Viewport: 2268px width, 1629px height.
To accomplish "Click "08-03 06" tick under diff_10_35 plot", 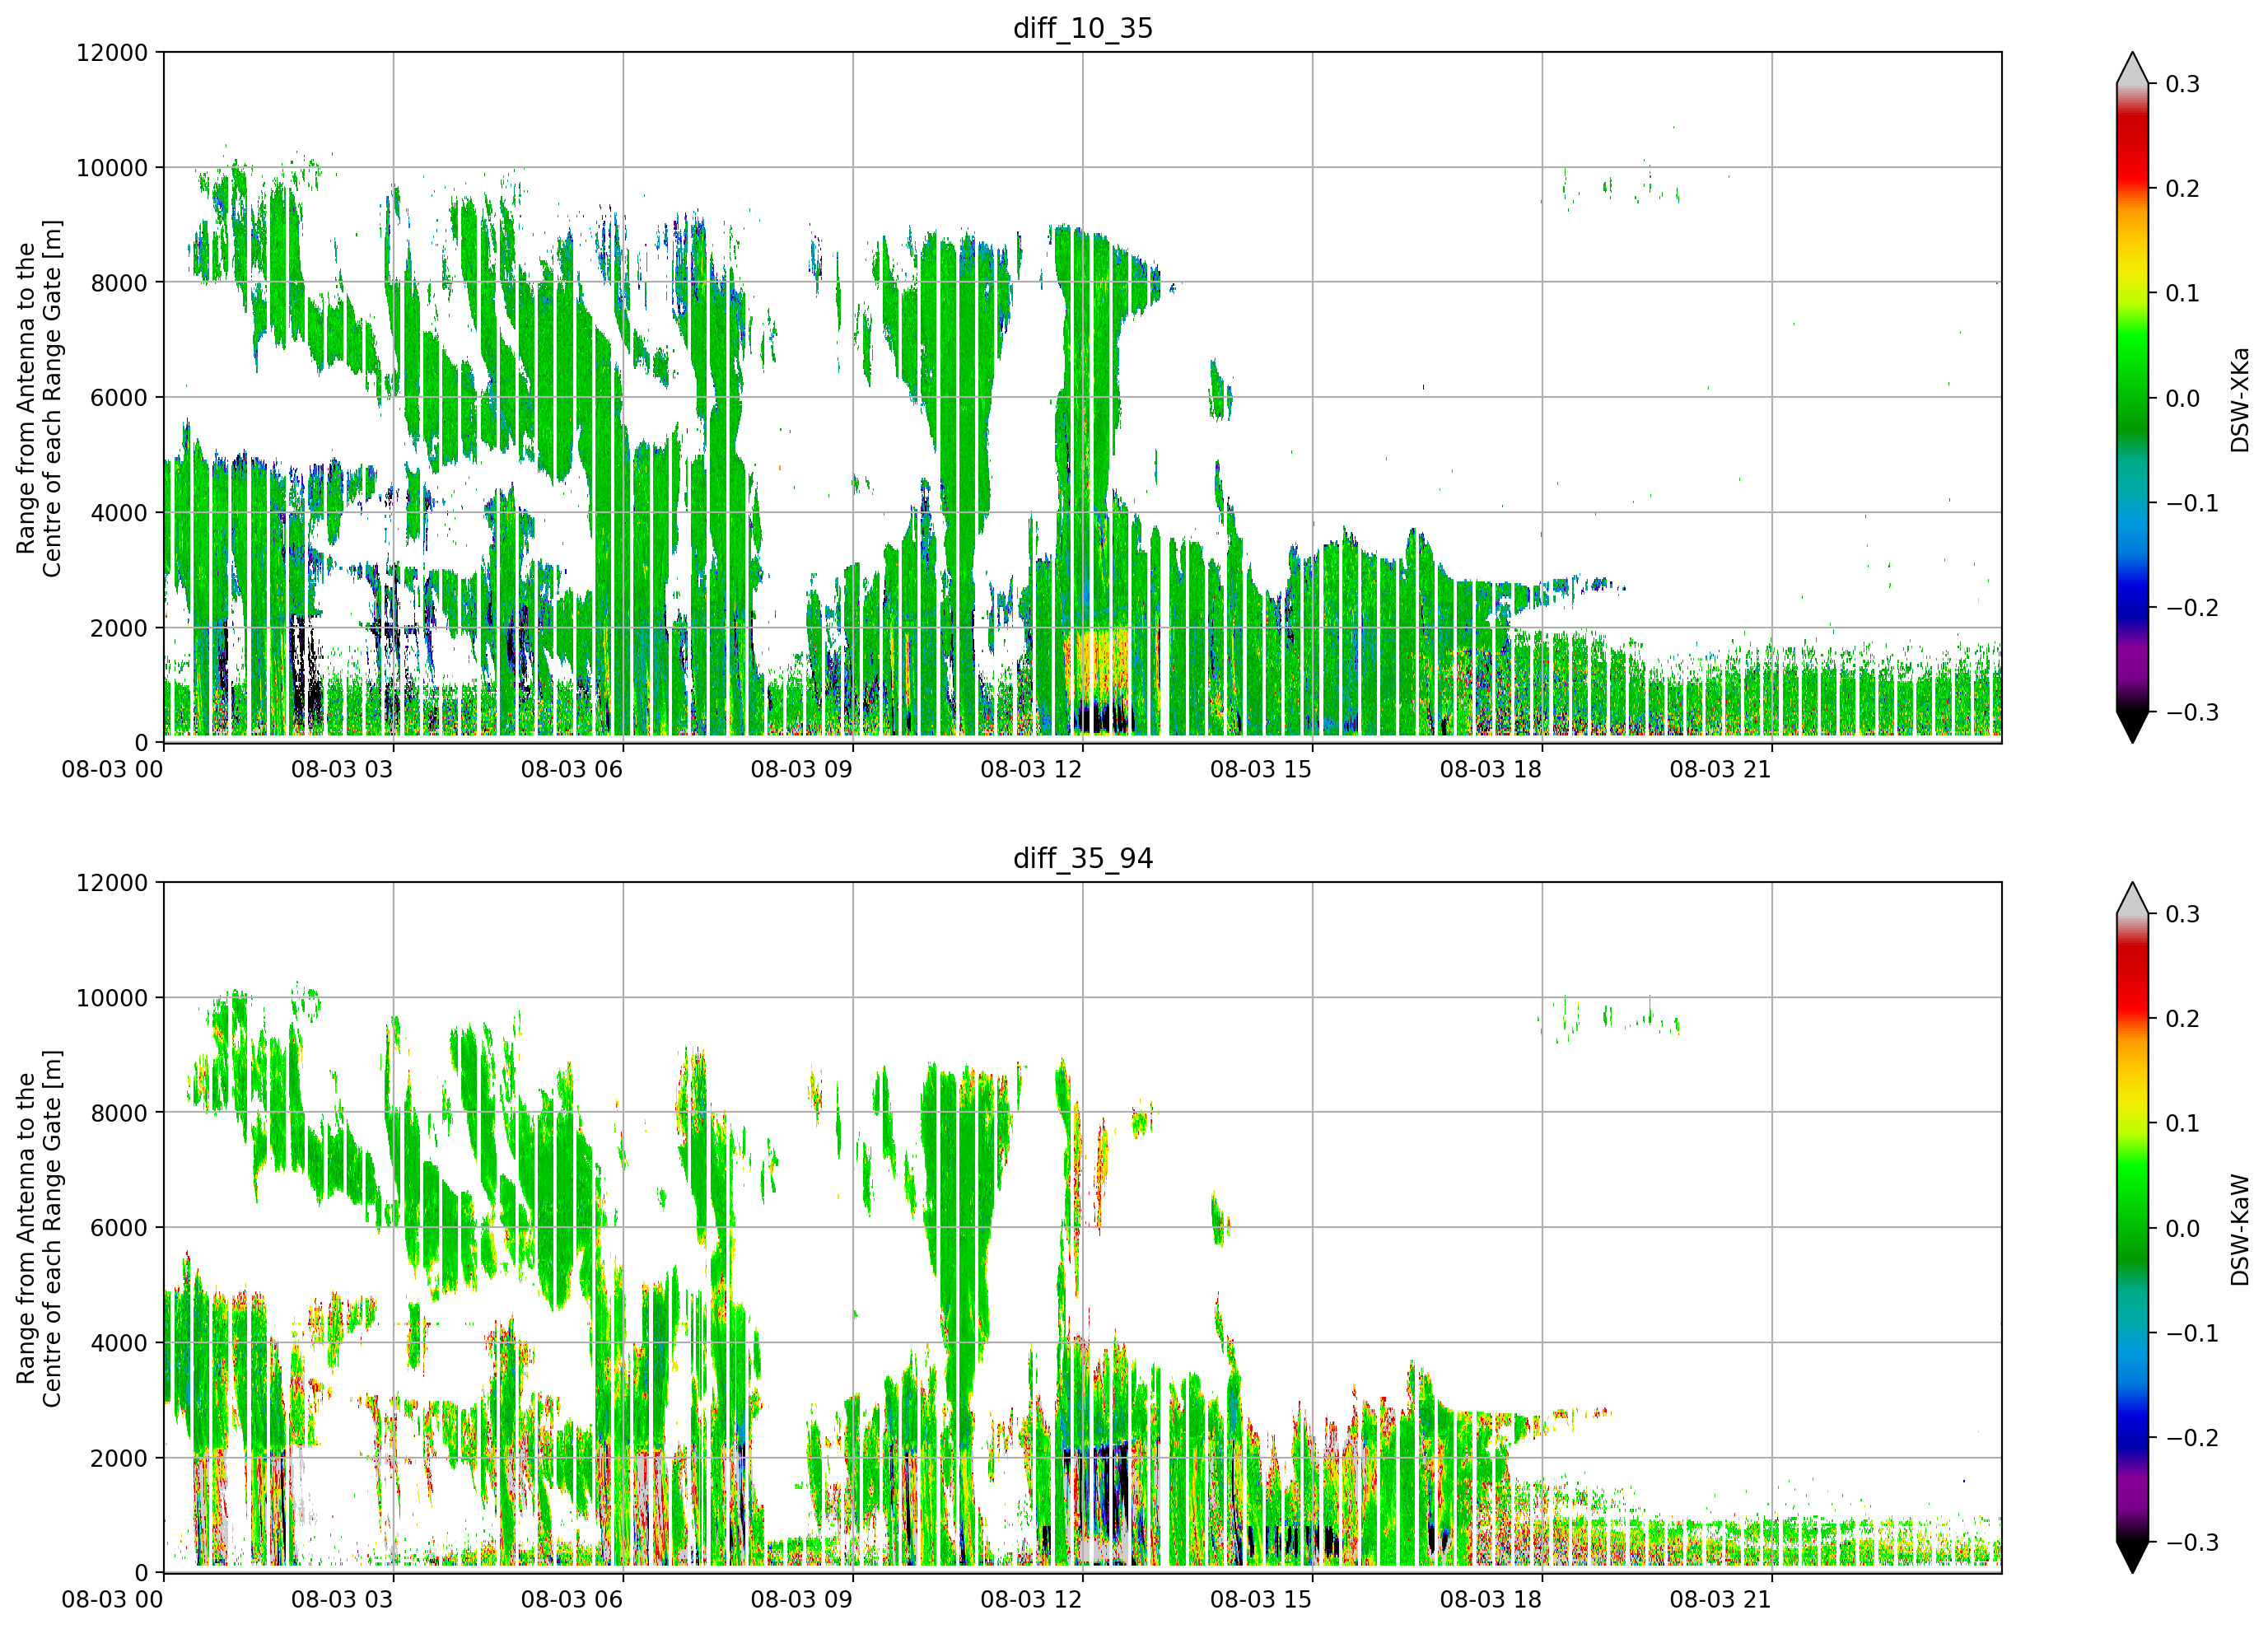I will 572,769.
